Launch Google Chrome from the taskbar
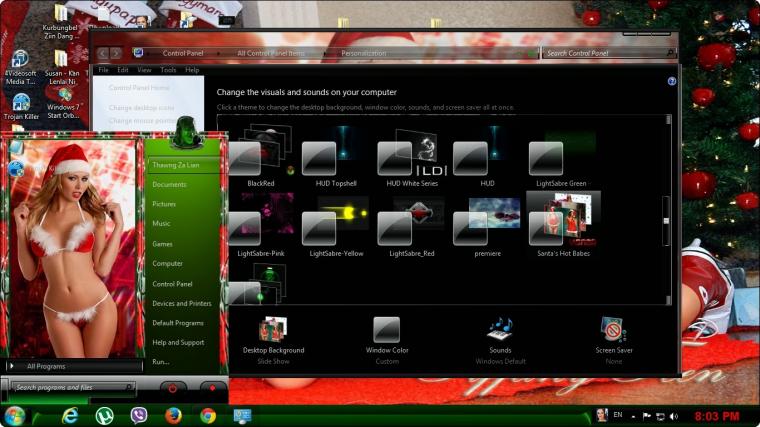 [x=208, y=416]
